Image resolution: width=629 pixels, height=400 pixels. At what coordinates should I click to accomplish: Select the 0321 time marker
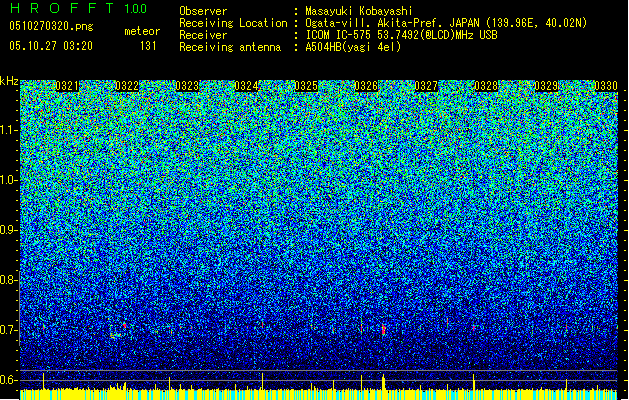click(67, 86)
